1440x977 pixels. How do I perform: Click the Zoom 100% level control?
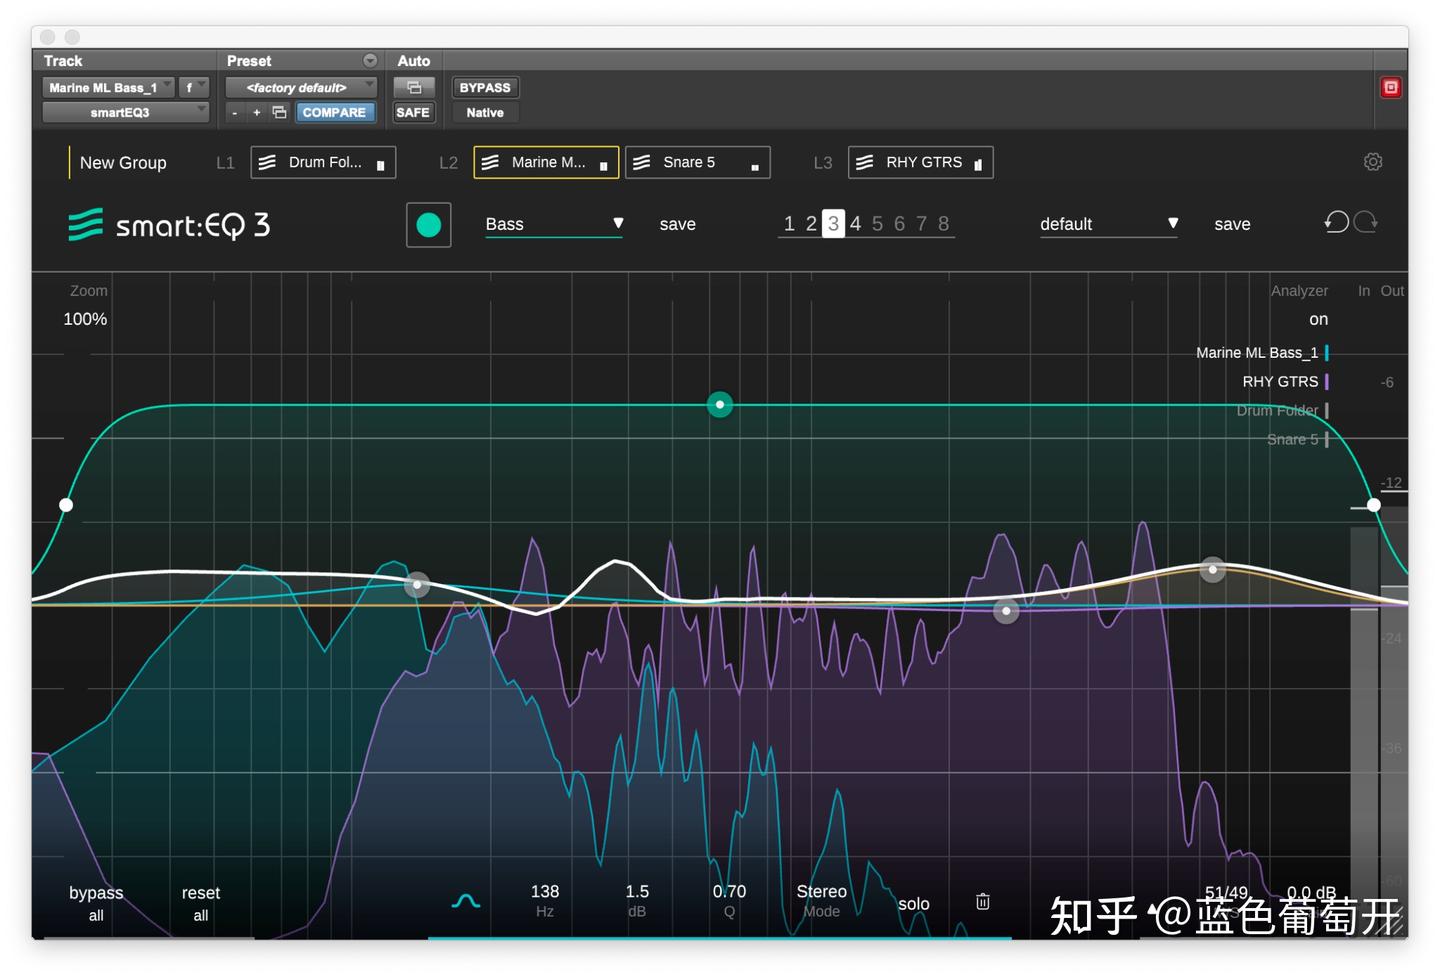(x=85, y=318)
